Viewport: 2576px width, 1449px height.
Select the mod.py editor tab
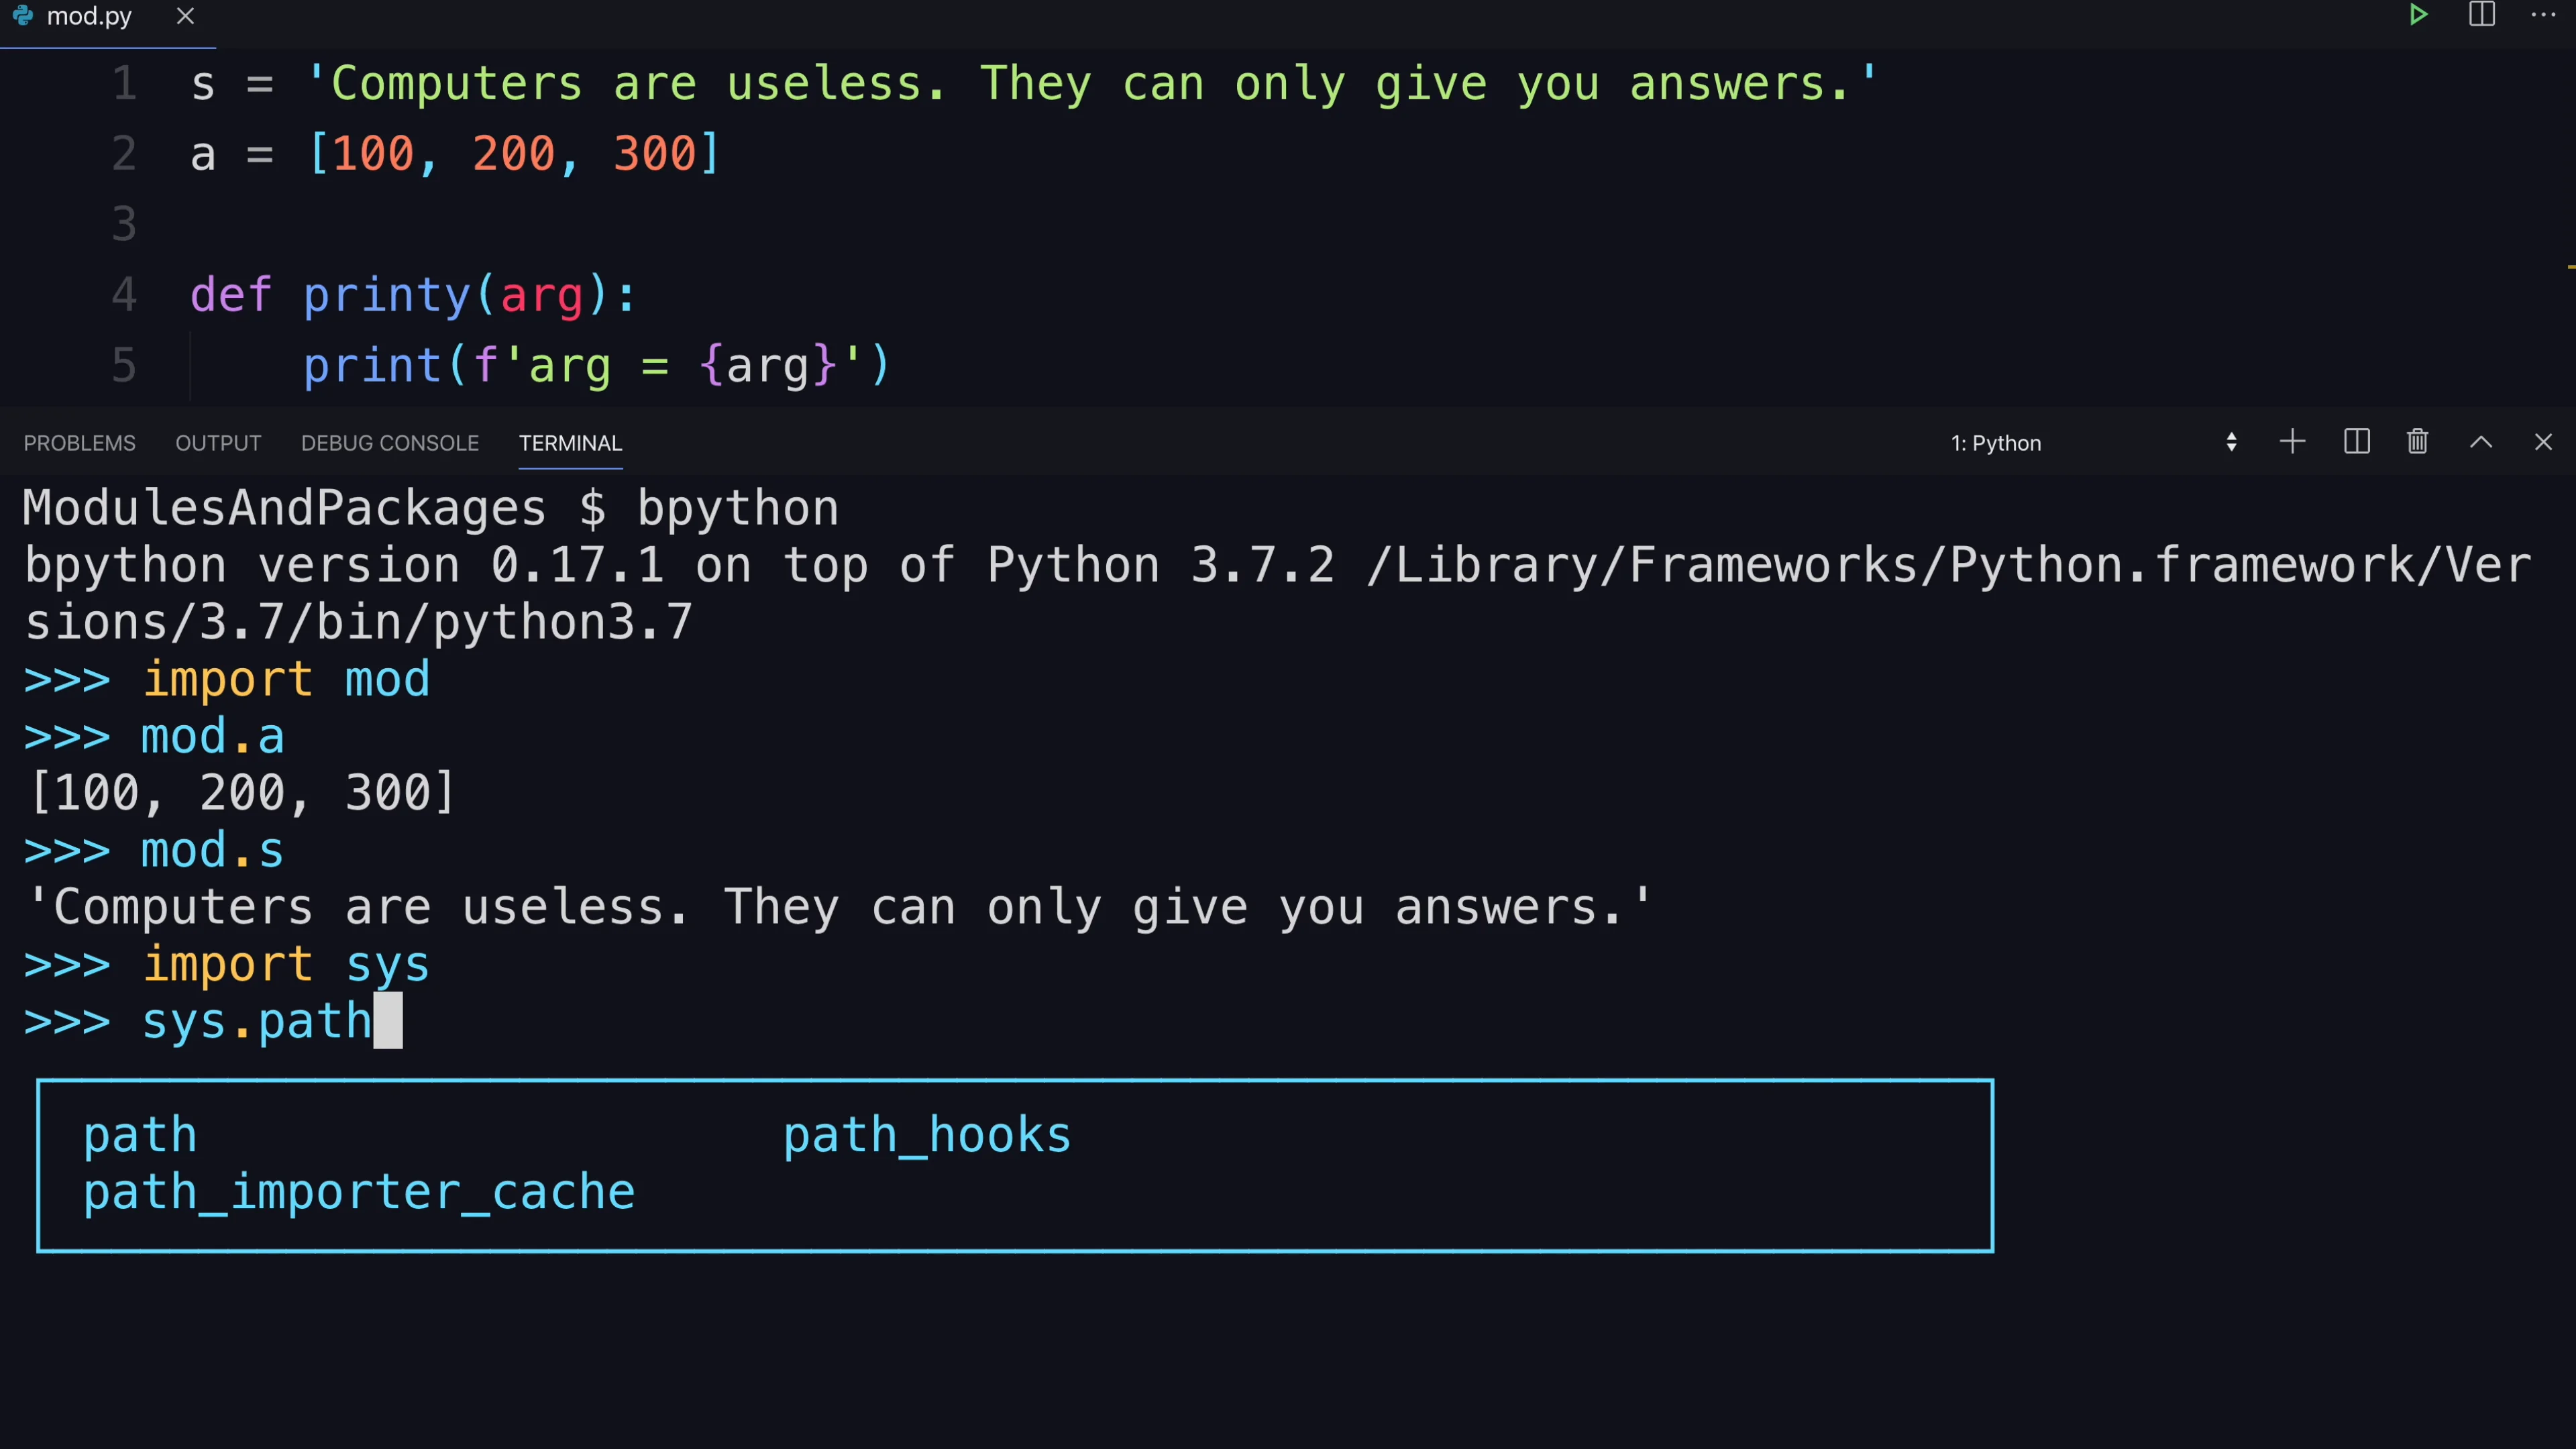coord(88,17)
